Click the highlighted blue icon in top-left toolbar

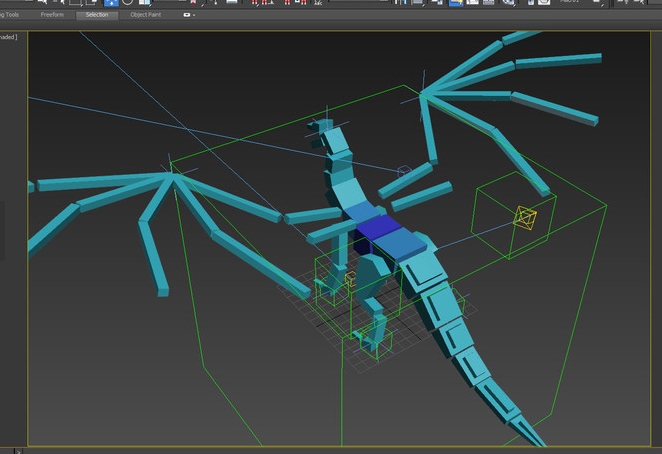tap(110, 3)
